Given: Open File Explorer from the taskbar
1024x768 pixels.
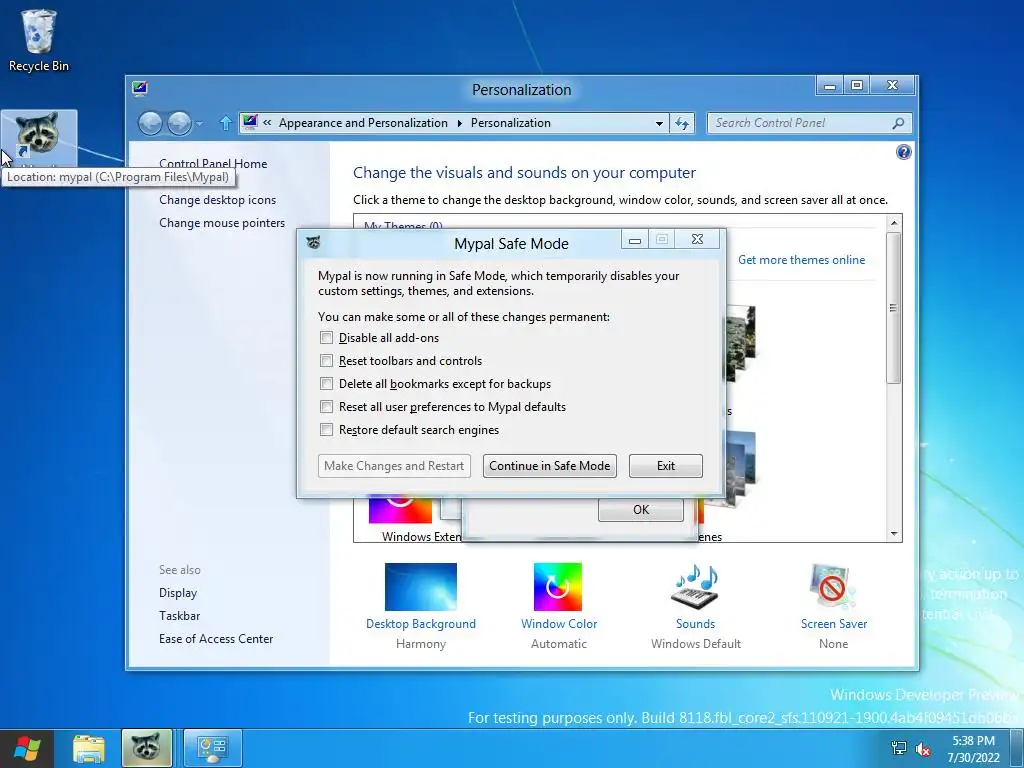Looking at the screenshot, I should (88, 748).
